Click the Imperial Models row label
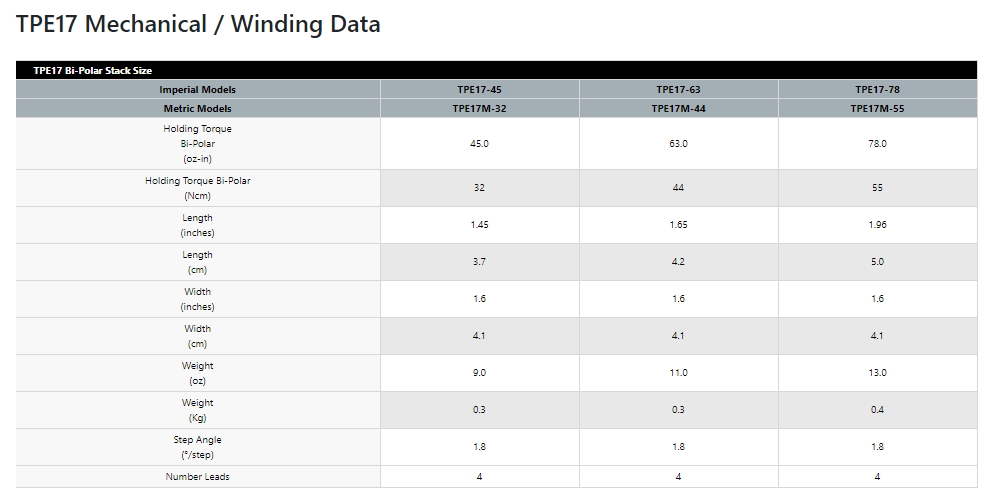Image resolution: width=985 pixels, height=493 pixels. (198, 89)
